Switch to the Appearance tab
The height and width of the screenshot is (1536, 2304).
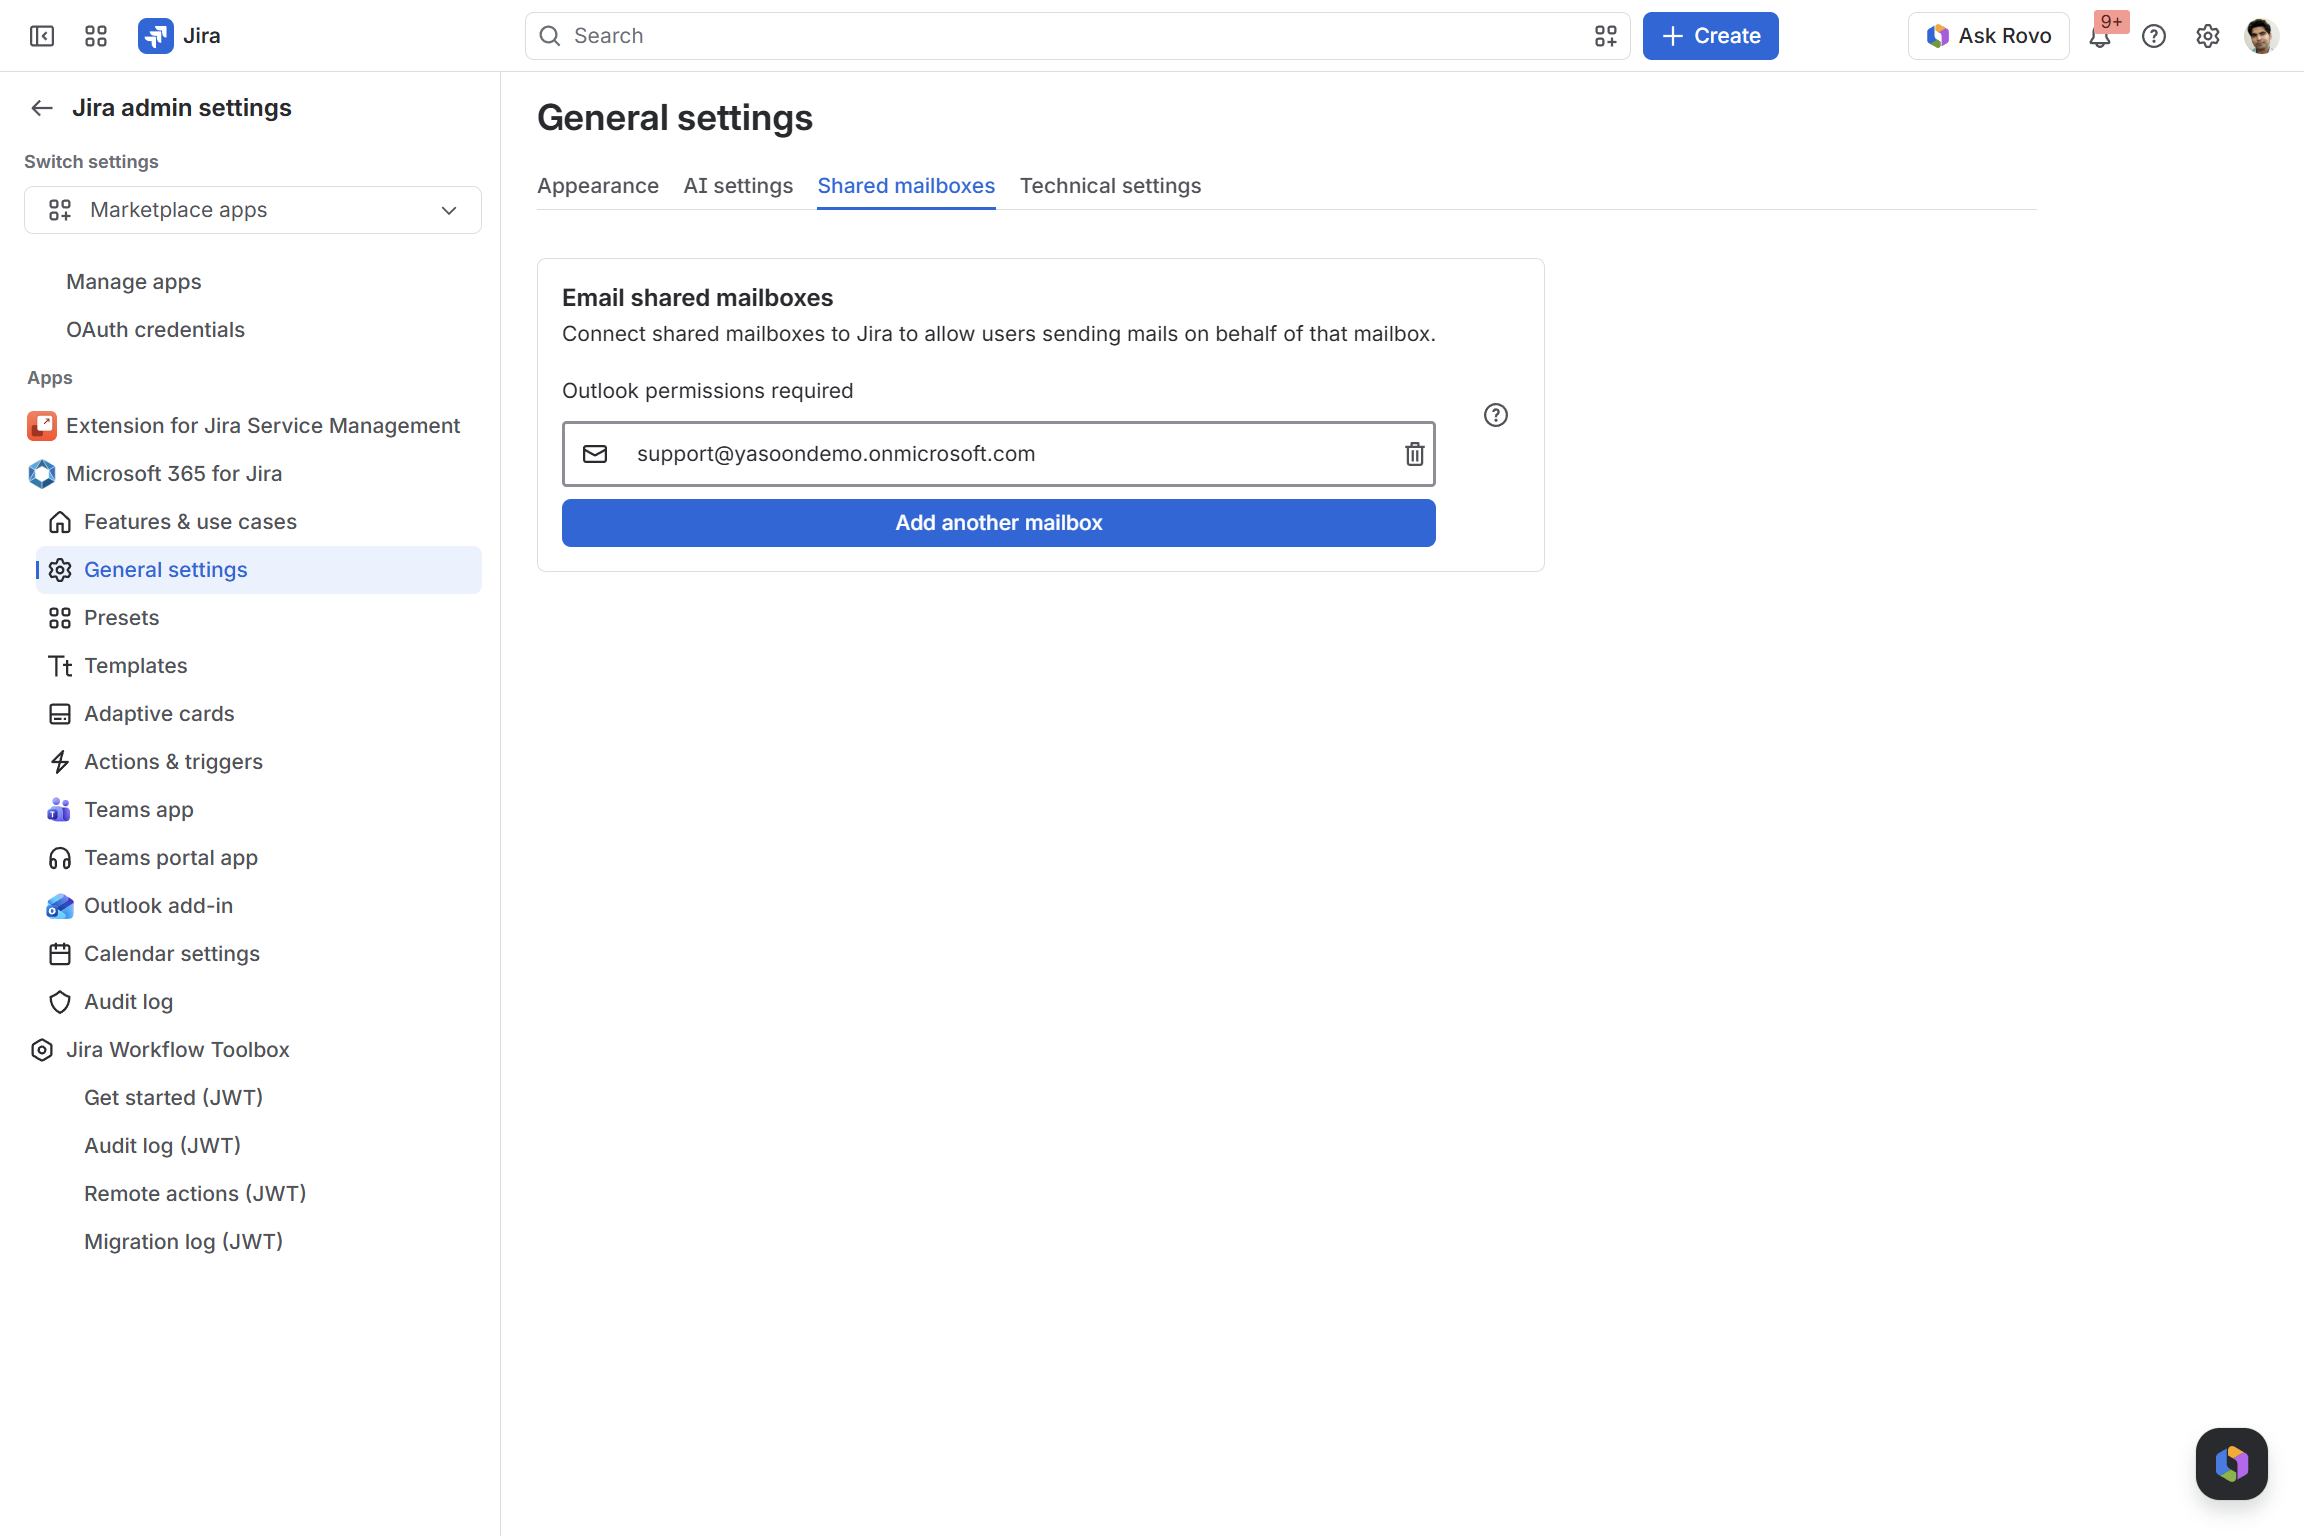(x=598, y=186)
